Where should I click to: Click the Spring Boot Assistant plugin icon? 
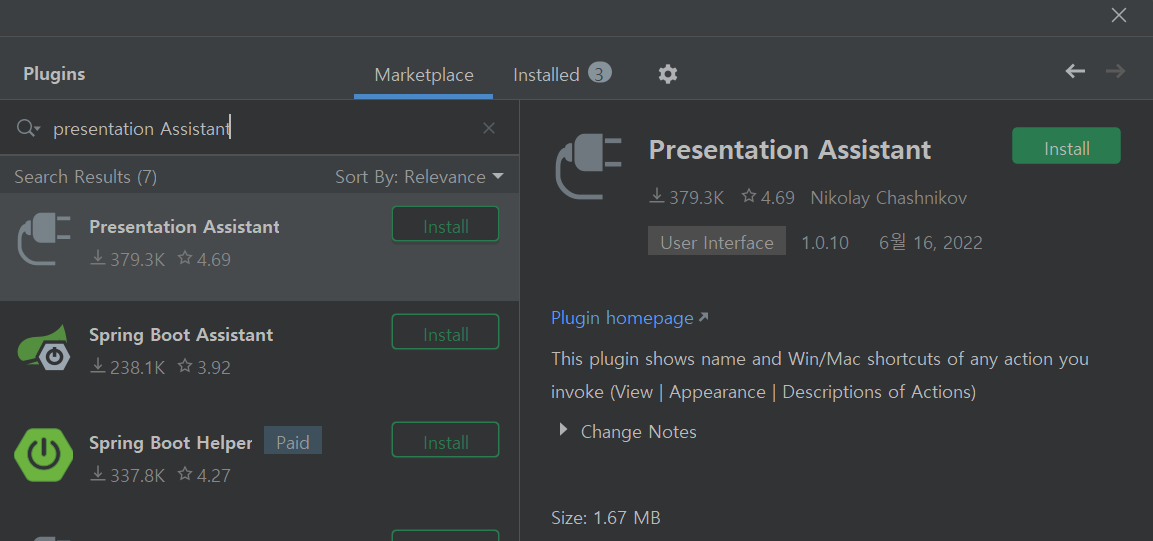click(44, 349)
